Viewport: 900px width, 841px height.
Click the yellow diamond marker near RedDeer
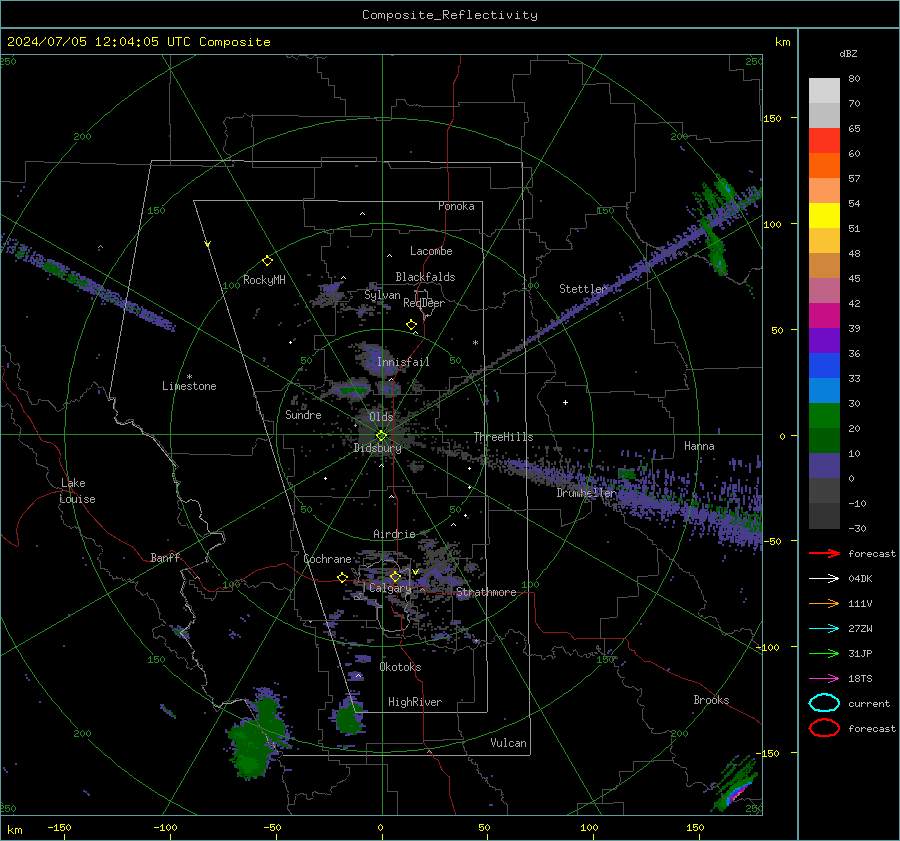(x=412, y=325)
